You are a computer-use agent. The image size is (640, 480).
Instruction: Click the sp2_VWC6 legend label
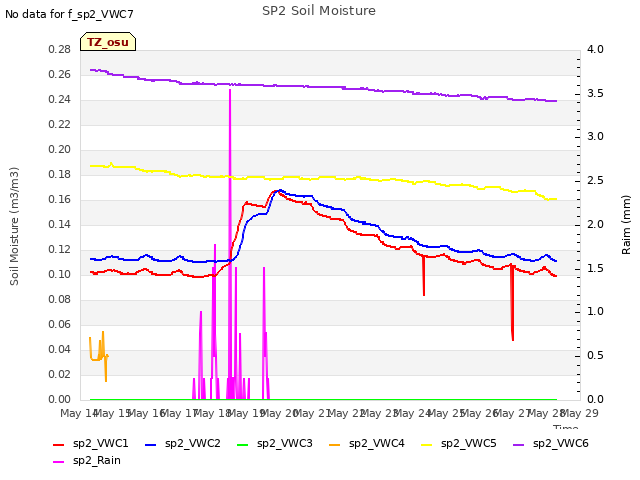(x=560, y=443)
